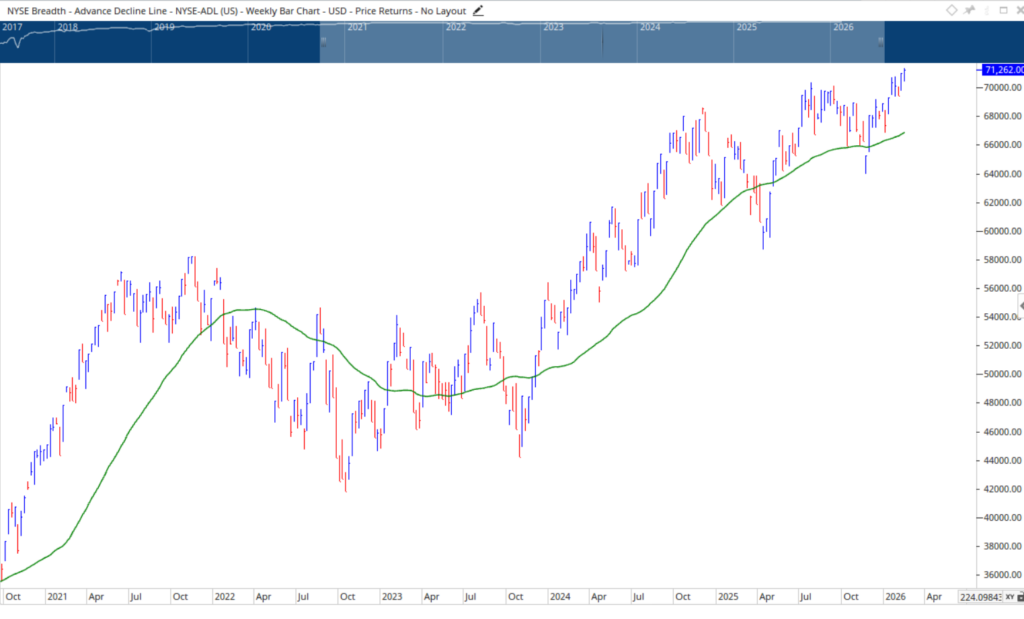Click the pencil edit icon beside chart title
This screenshot has height=619, width=1024.
pos(478,10)
